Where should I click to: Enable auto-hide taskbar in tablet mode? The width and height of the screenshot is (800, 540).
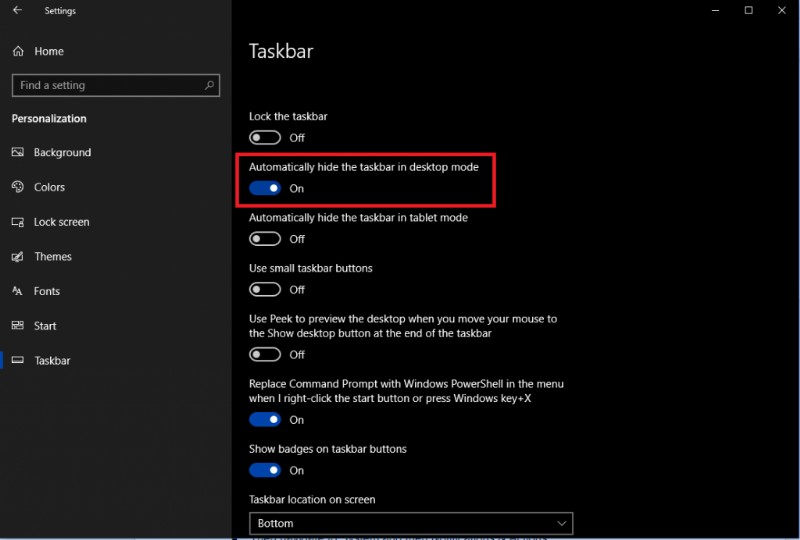[x=265, y=239]
